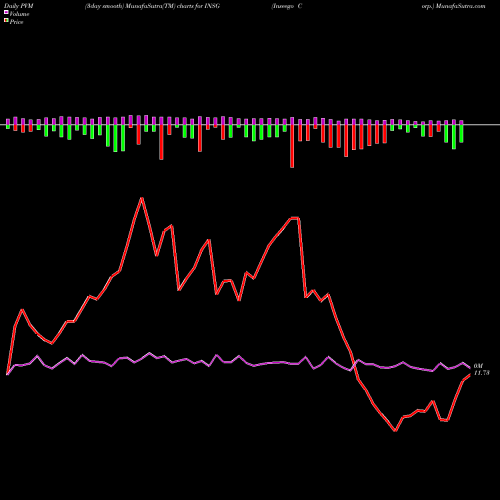Image resolution: width=500 pixels, height=500 pixels.
Task: Click the Price legend color swatch
Action: [x=6, y=21]
